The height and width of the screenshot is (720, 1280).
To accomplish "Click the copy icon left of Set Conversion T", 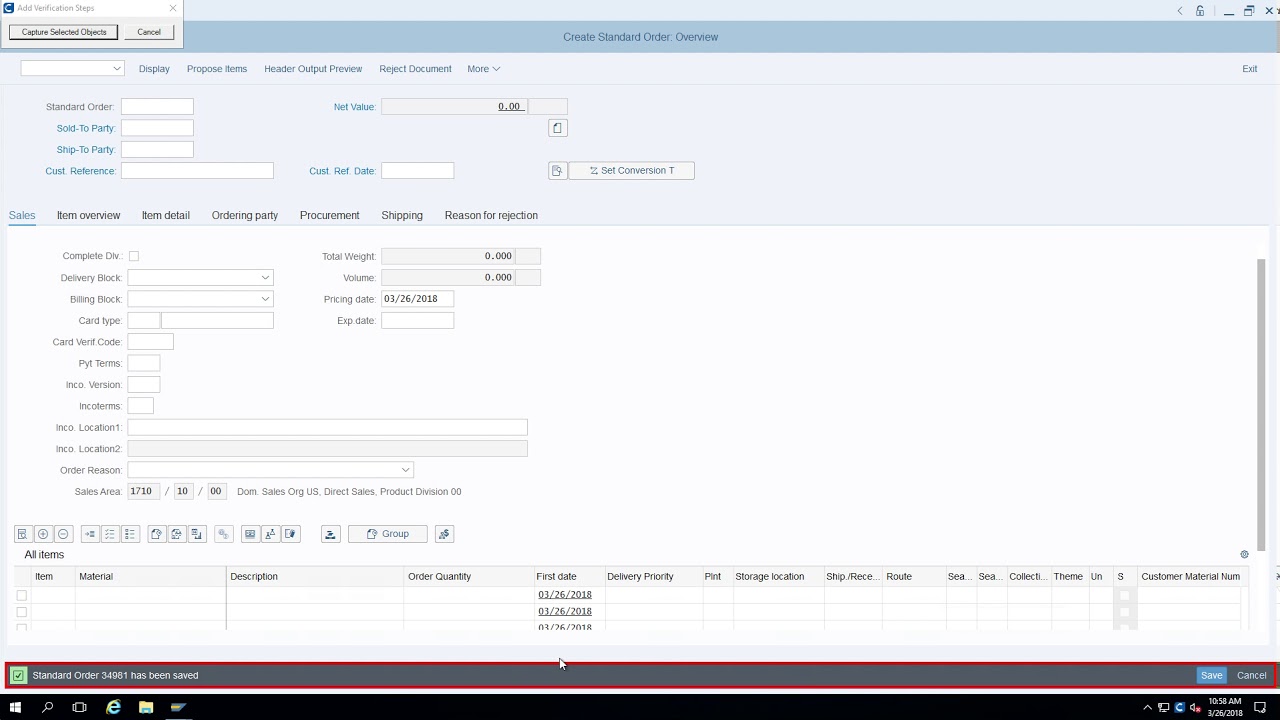I will pyautogui.click(x=557, y=171).
